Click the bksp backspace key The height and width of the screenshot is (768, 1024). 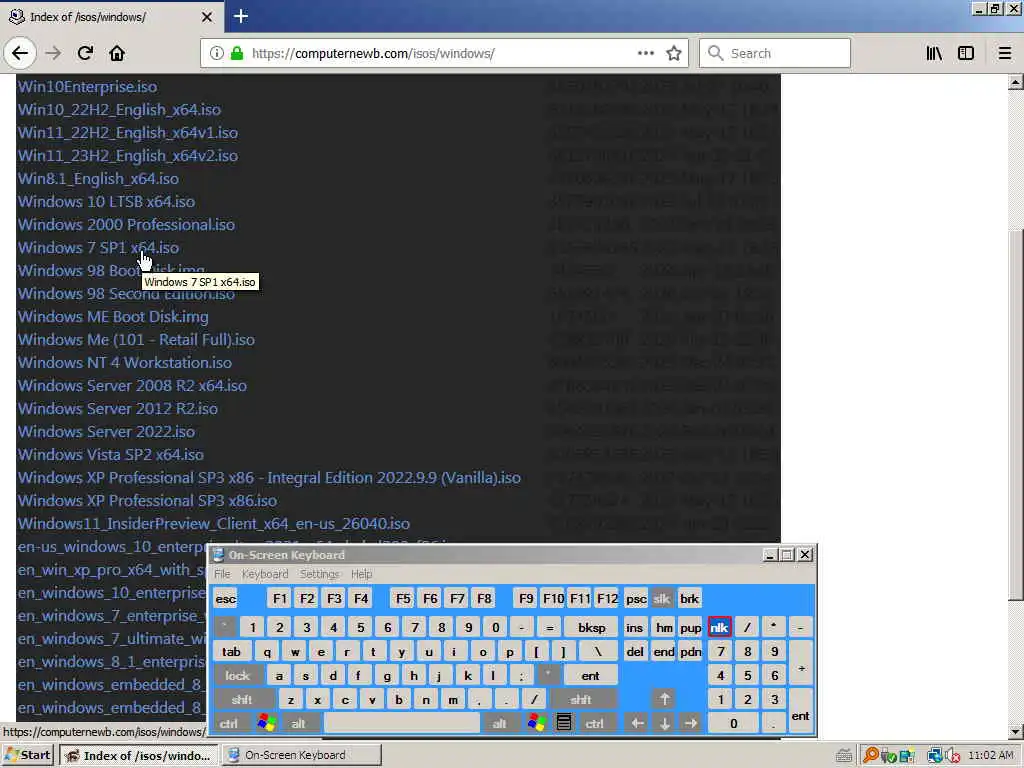click(x=592, y=627)
